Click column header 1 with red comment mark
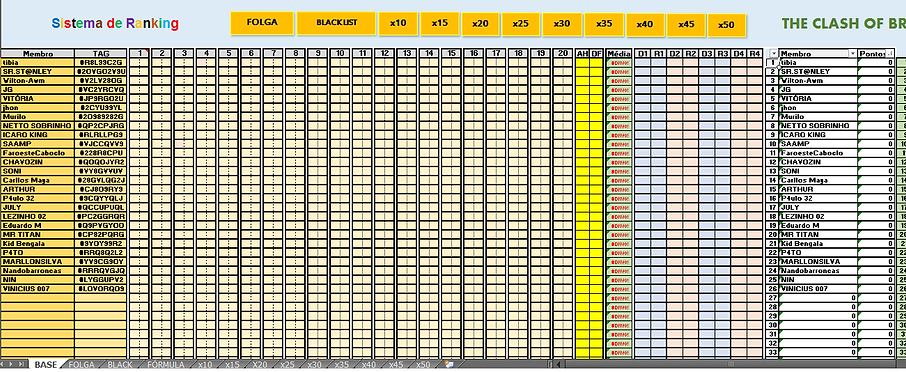 [x=139, y=54]
